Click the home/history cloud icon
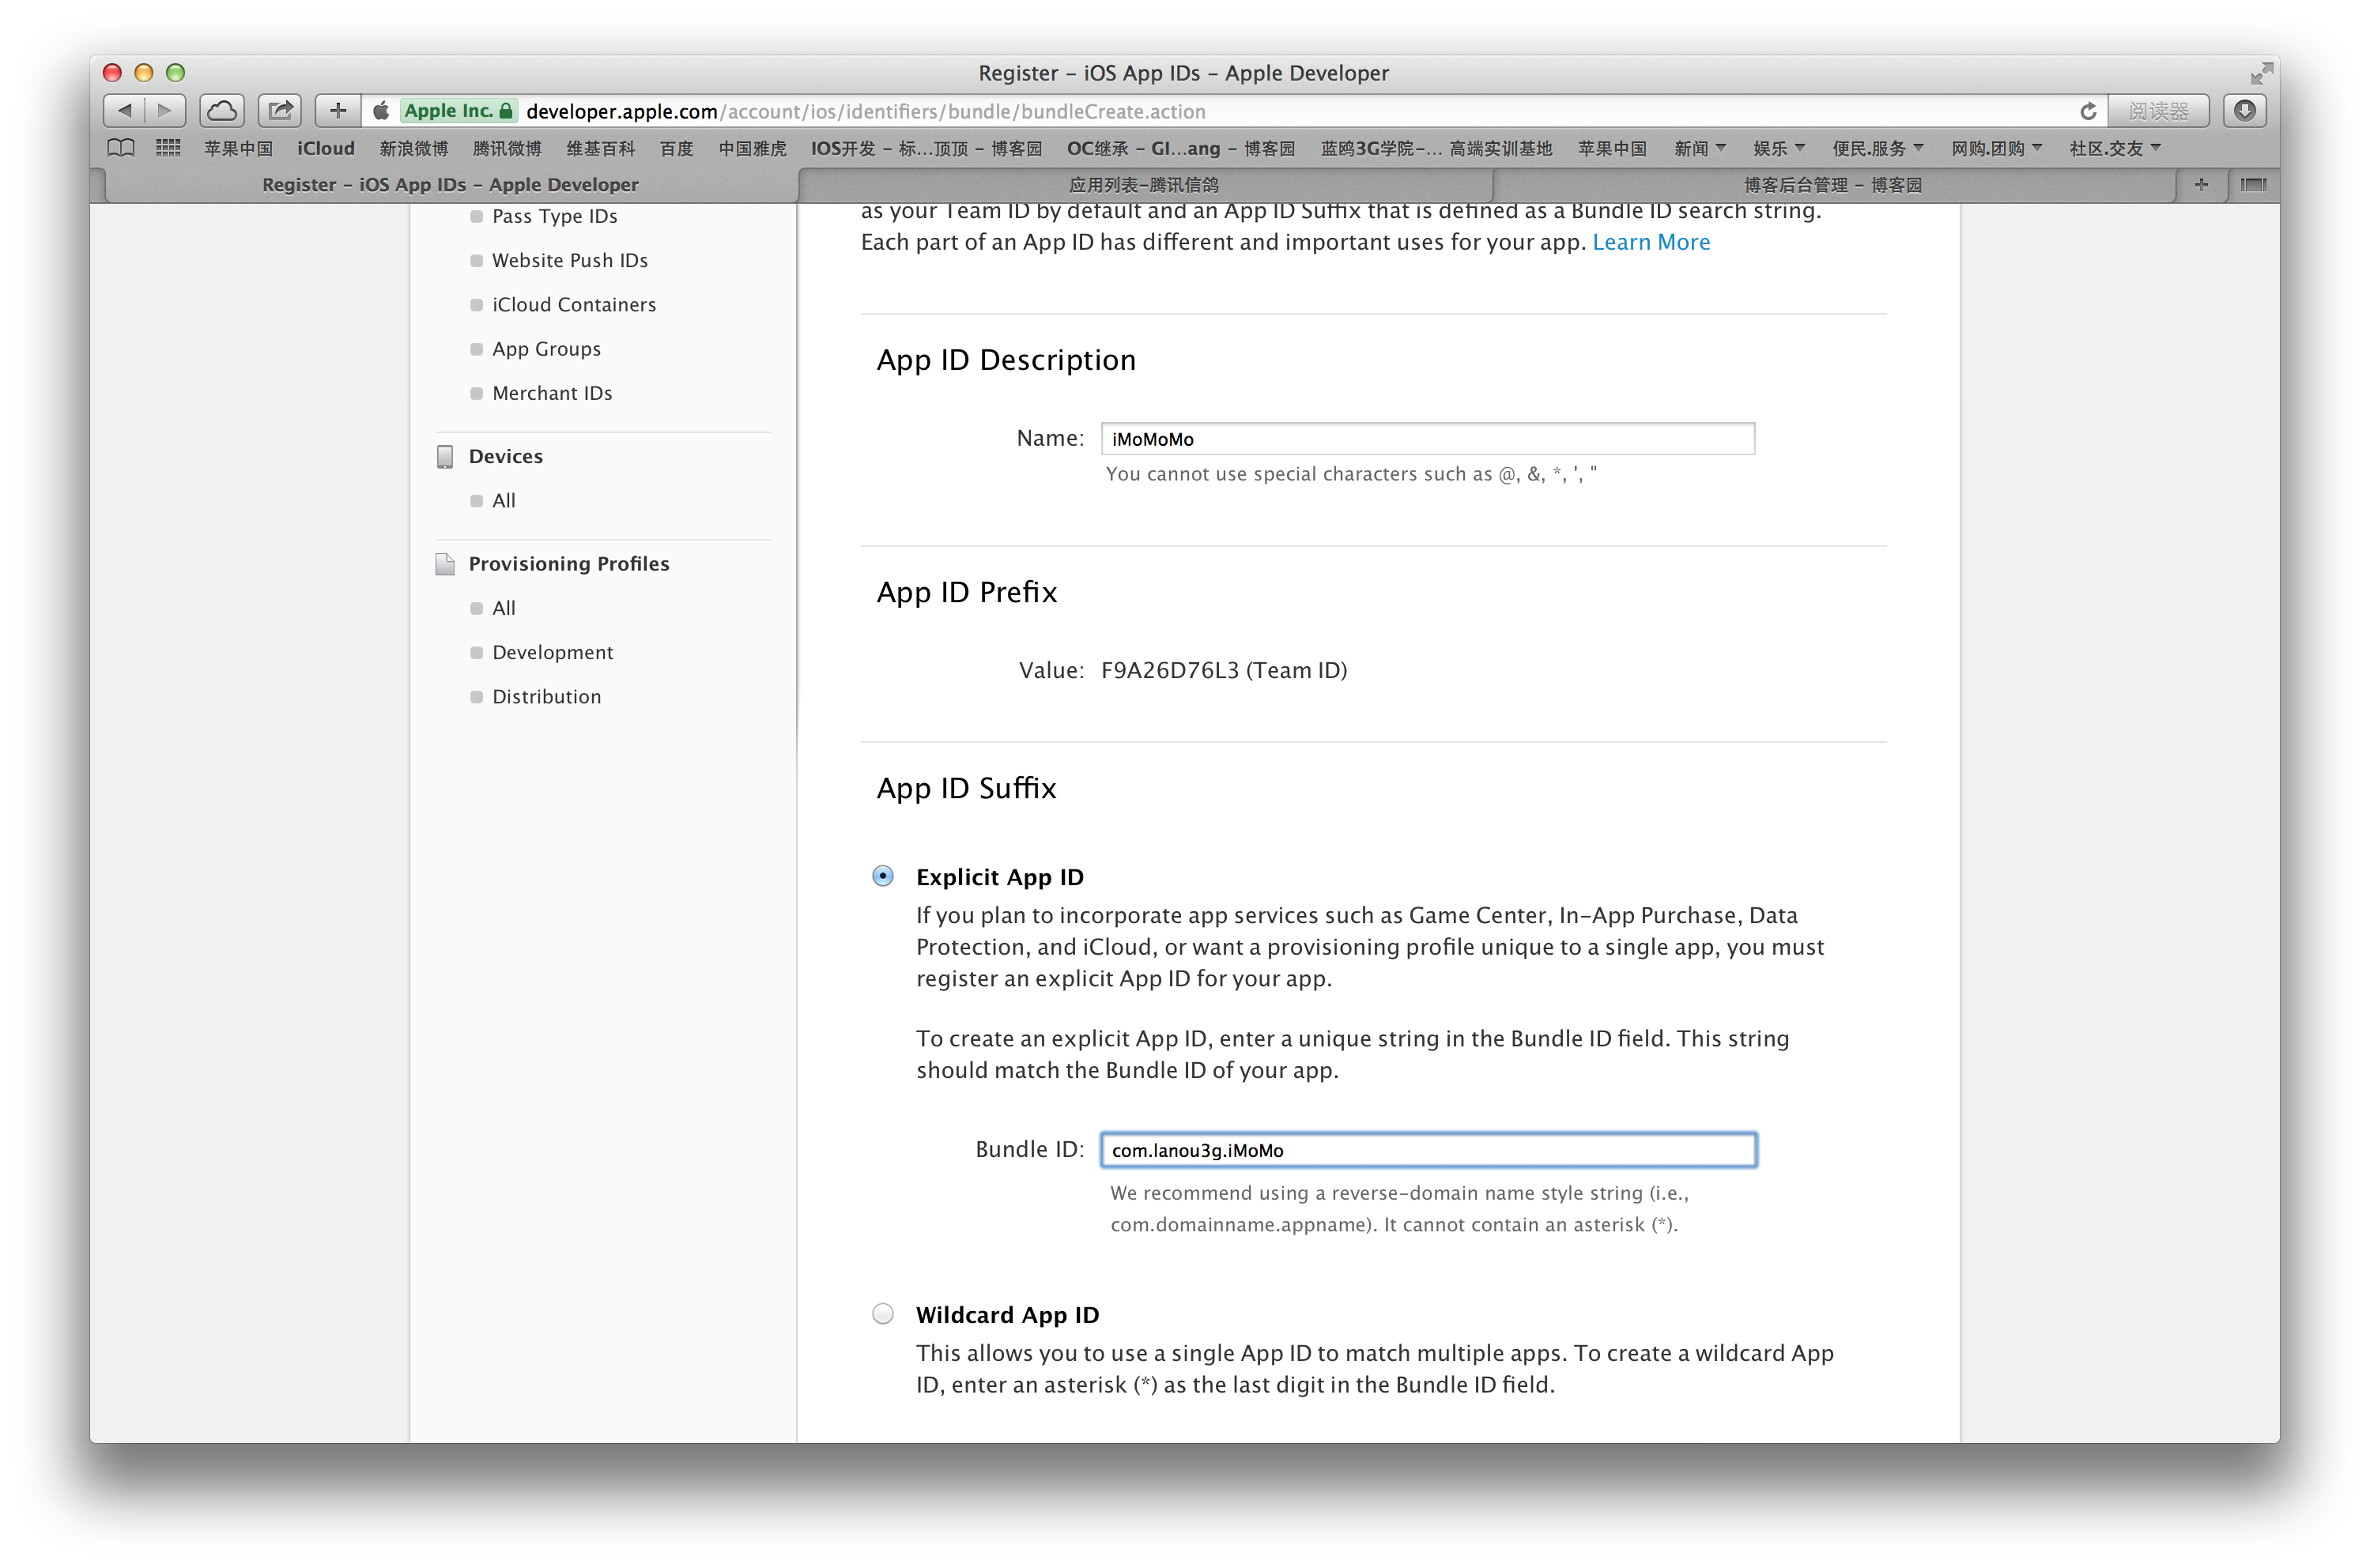The height and width of the screenshot is (1568, 2370). 224,111
